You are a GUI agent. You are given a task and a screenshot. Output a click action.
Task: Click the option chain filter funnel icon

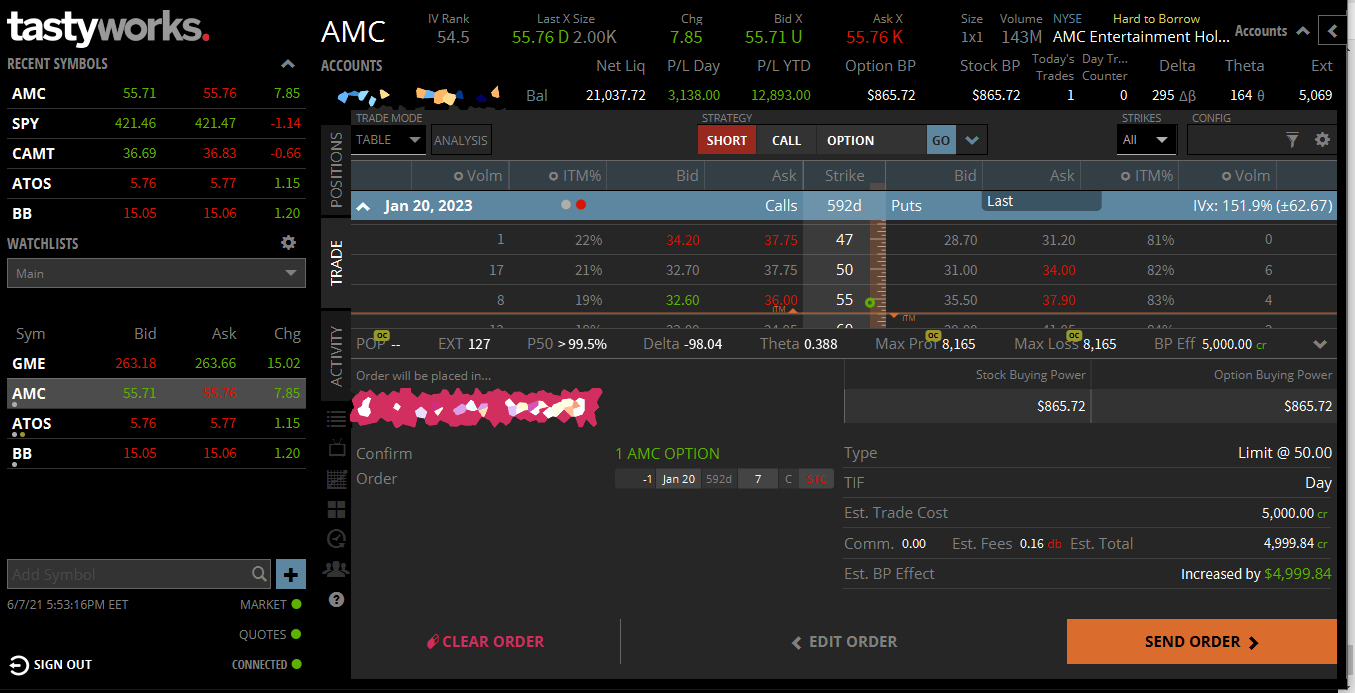(x=1292, y=140)
